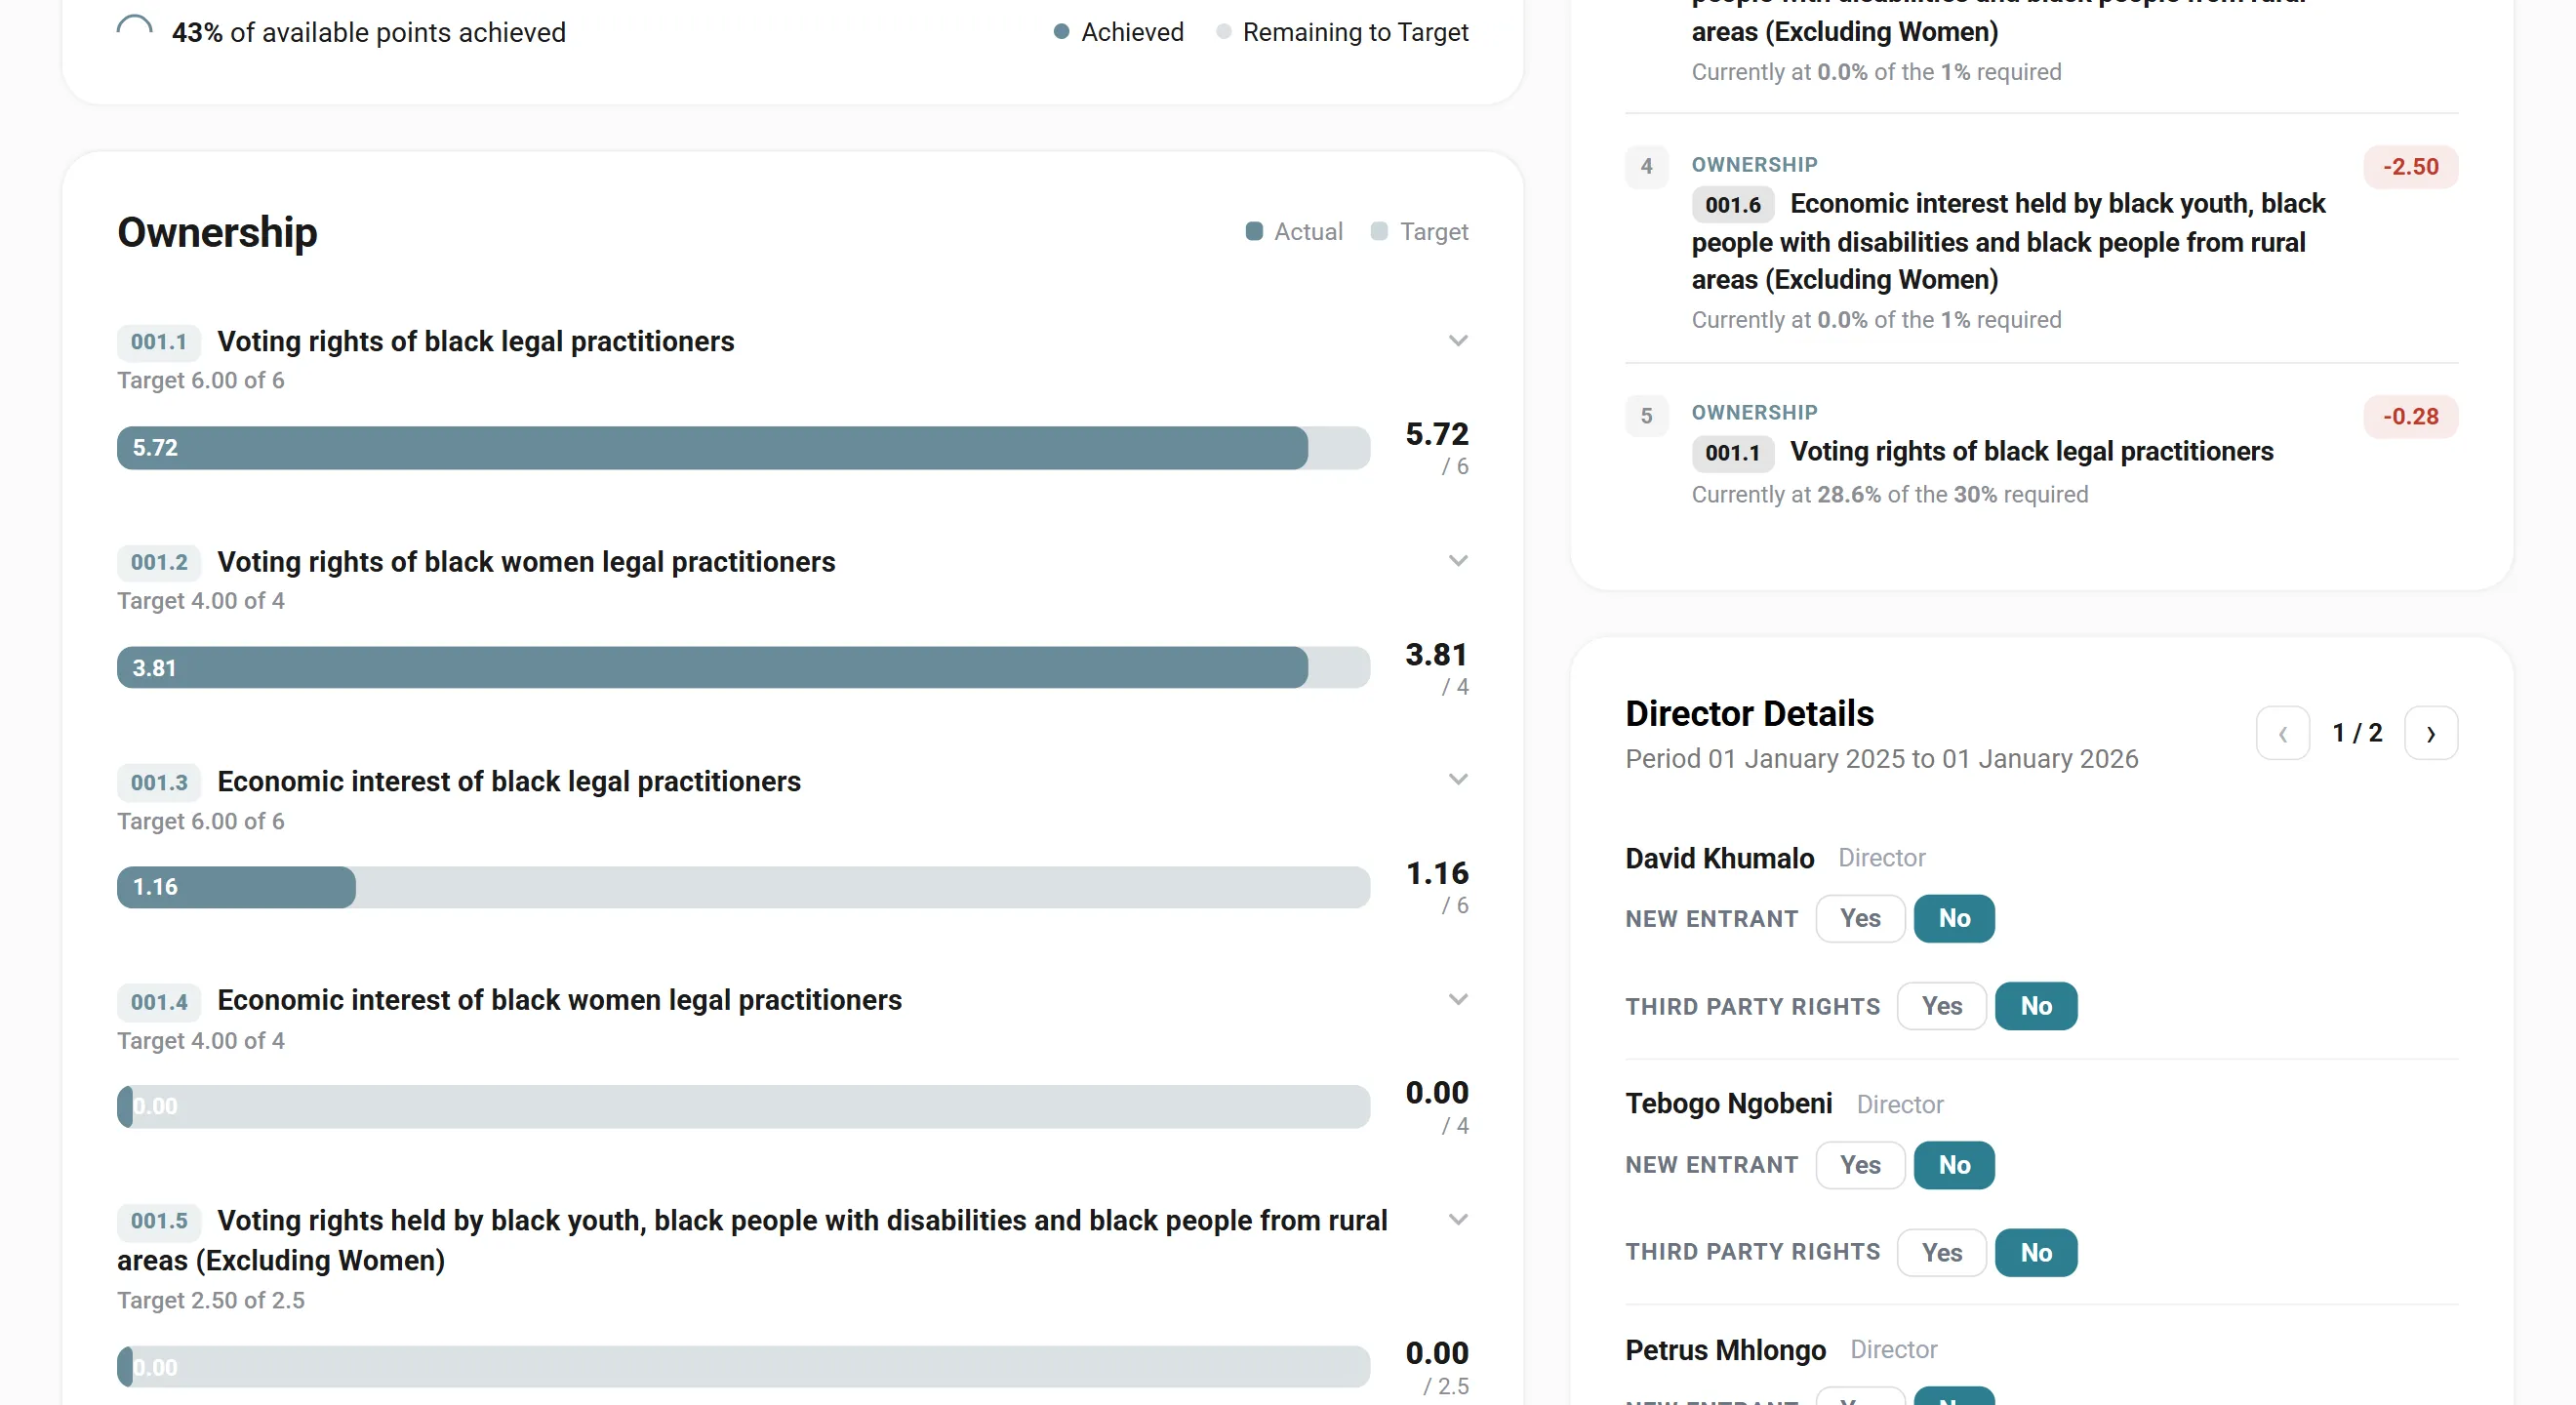Click the 3.81 black women voting progress bar
This screenshot has width=2576, height=1405.
[743, 668]
